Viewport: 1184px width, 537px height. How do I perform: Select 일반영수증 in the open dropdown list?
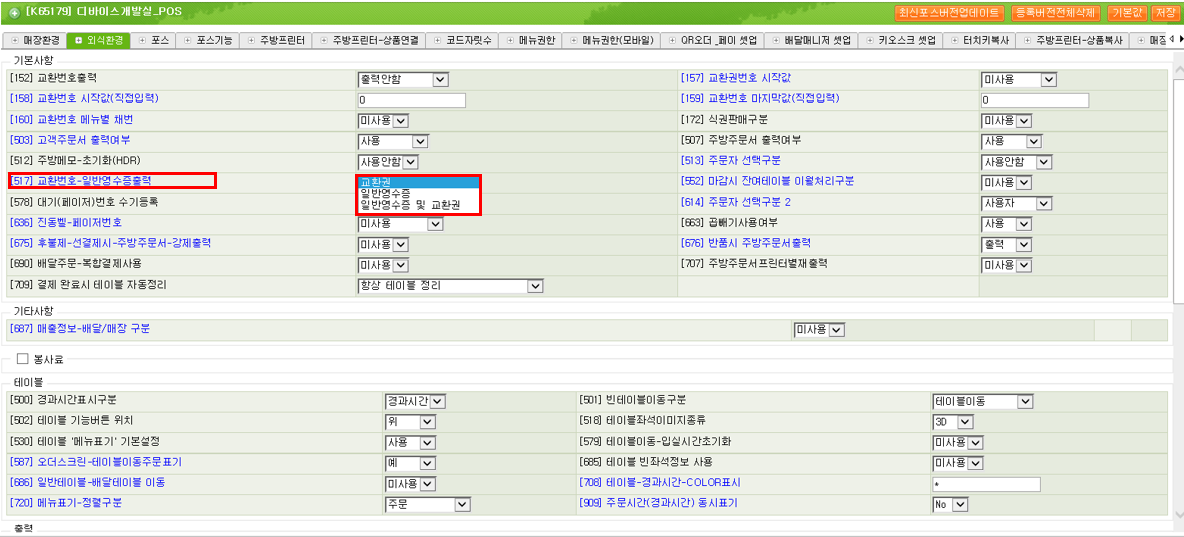tap(385, 193)
